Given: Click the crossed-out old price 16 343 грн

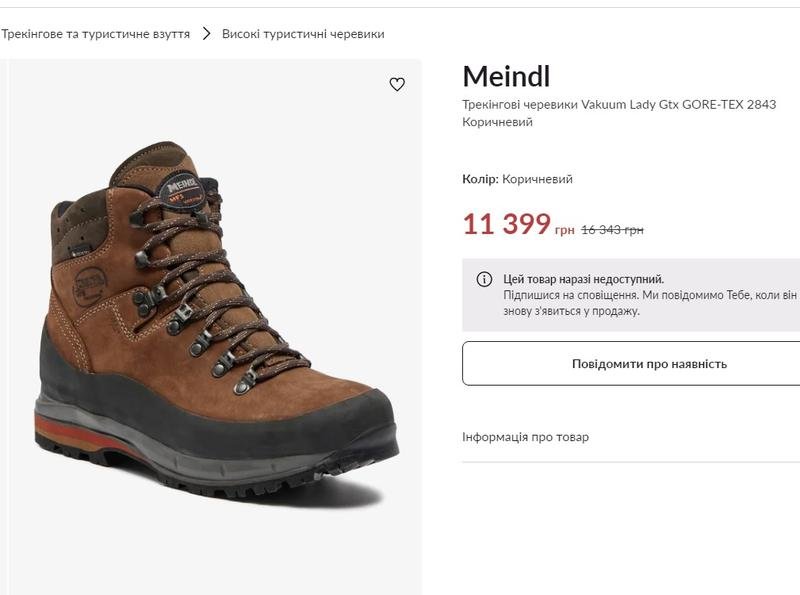Looking at the screenshot, I should 612,230.
